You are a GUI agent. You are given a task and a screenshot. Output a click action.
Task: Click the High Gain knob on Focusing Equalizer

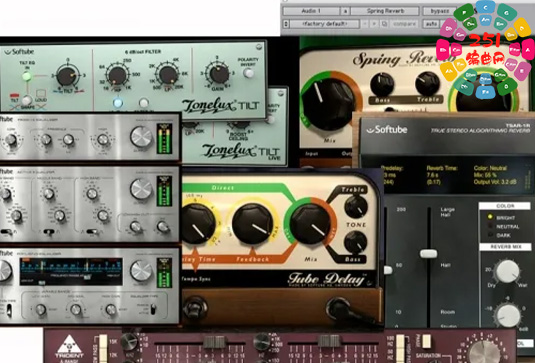[x=111, y=310]
